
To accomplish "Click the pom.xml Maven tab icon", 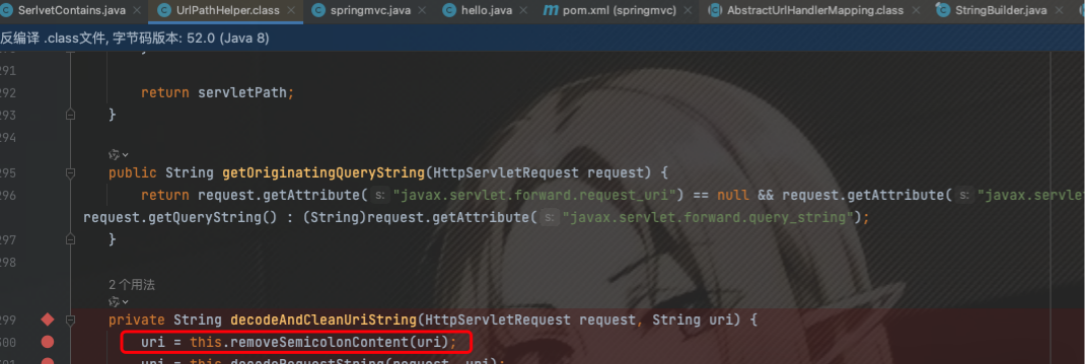I will pos(551,10).
